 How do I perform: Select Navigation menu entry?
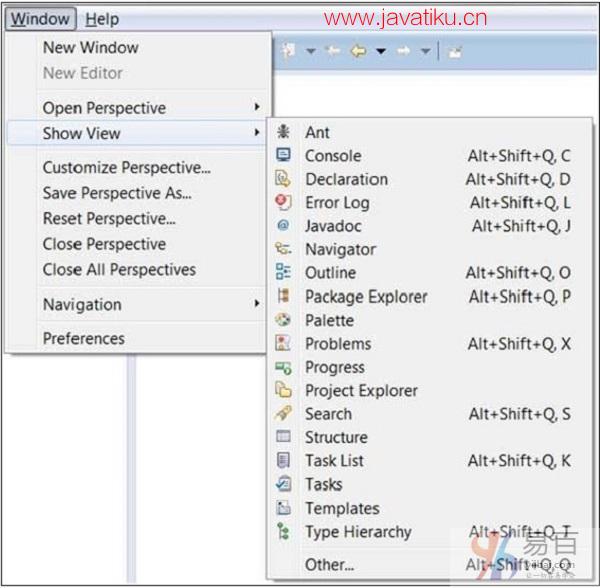137,305
